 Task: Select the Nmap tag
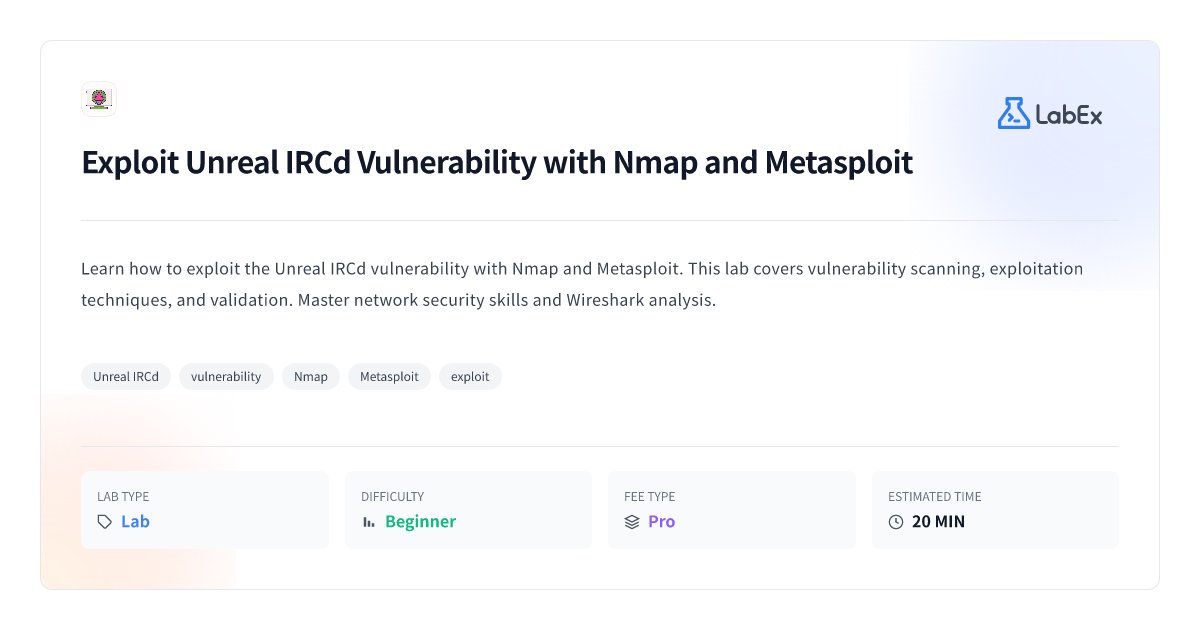click(311, 377)
